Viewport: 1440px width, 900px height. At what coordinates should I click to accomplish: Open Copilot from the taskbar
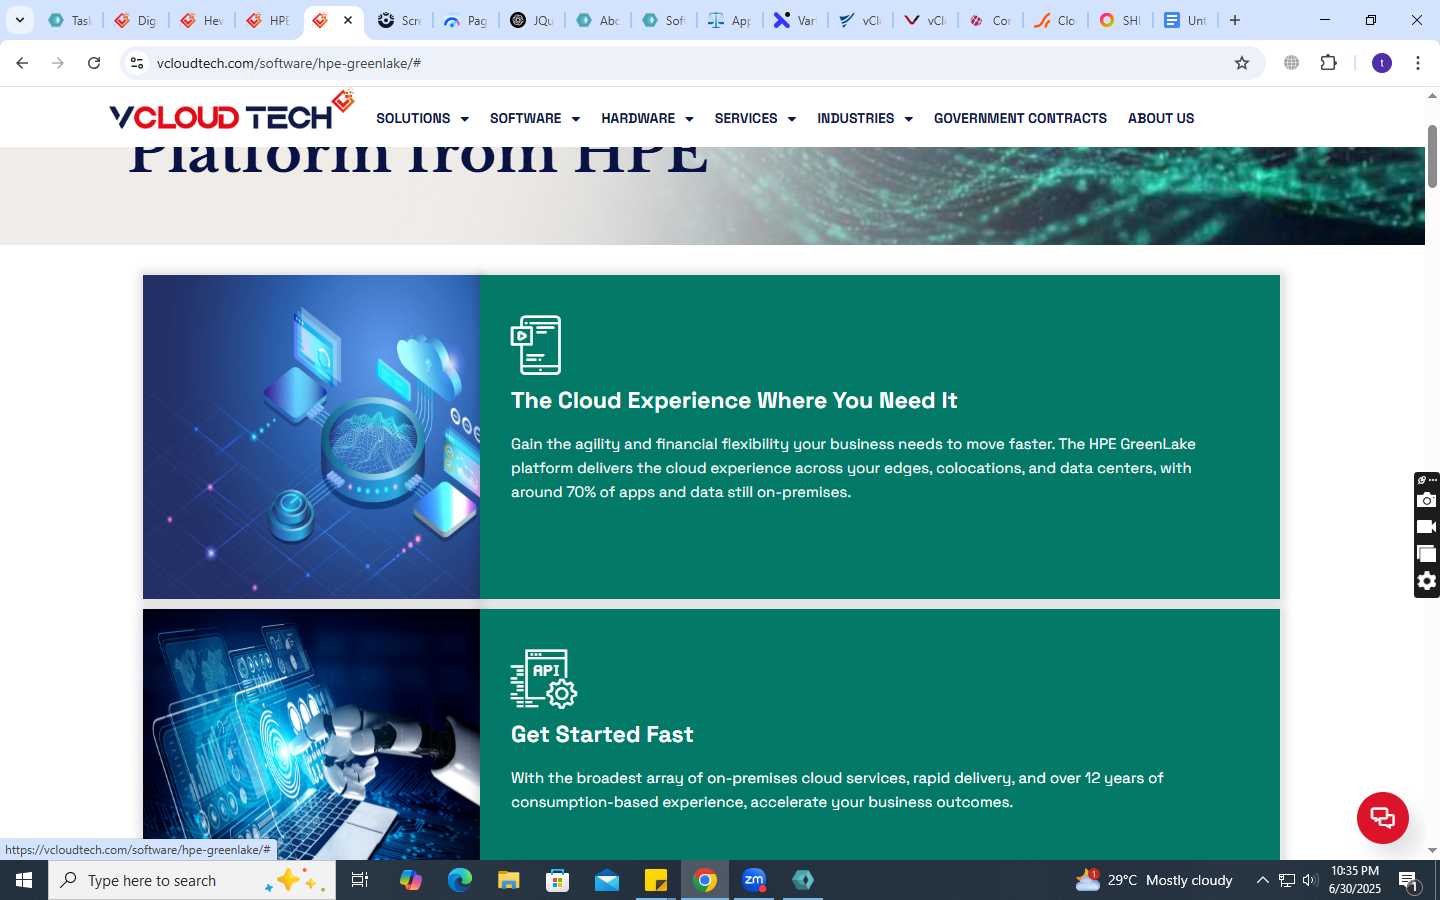coord(410,880)
